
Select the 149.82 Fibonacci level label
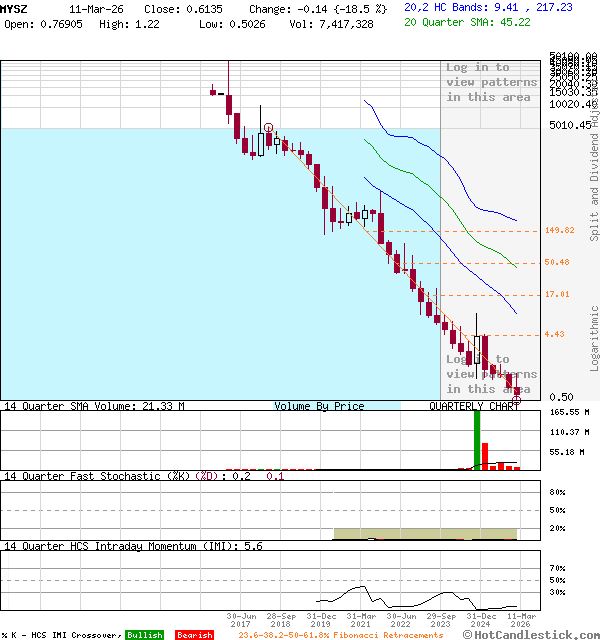pyautogui.click(x=559, y=230)
